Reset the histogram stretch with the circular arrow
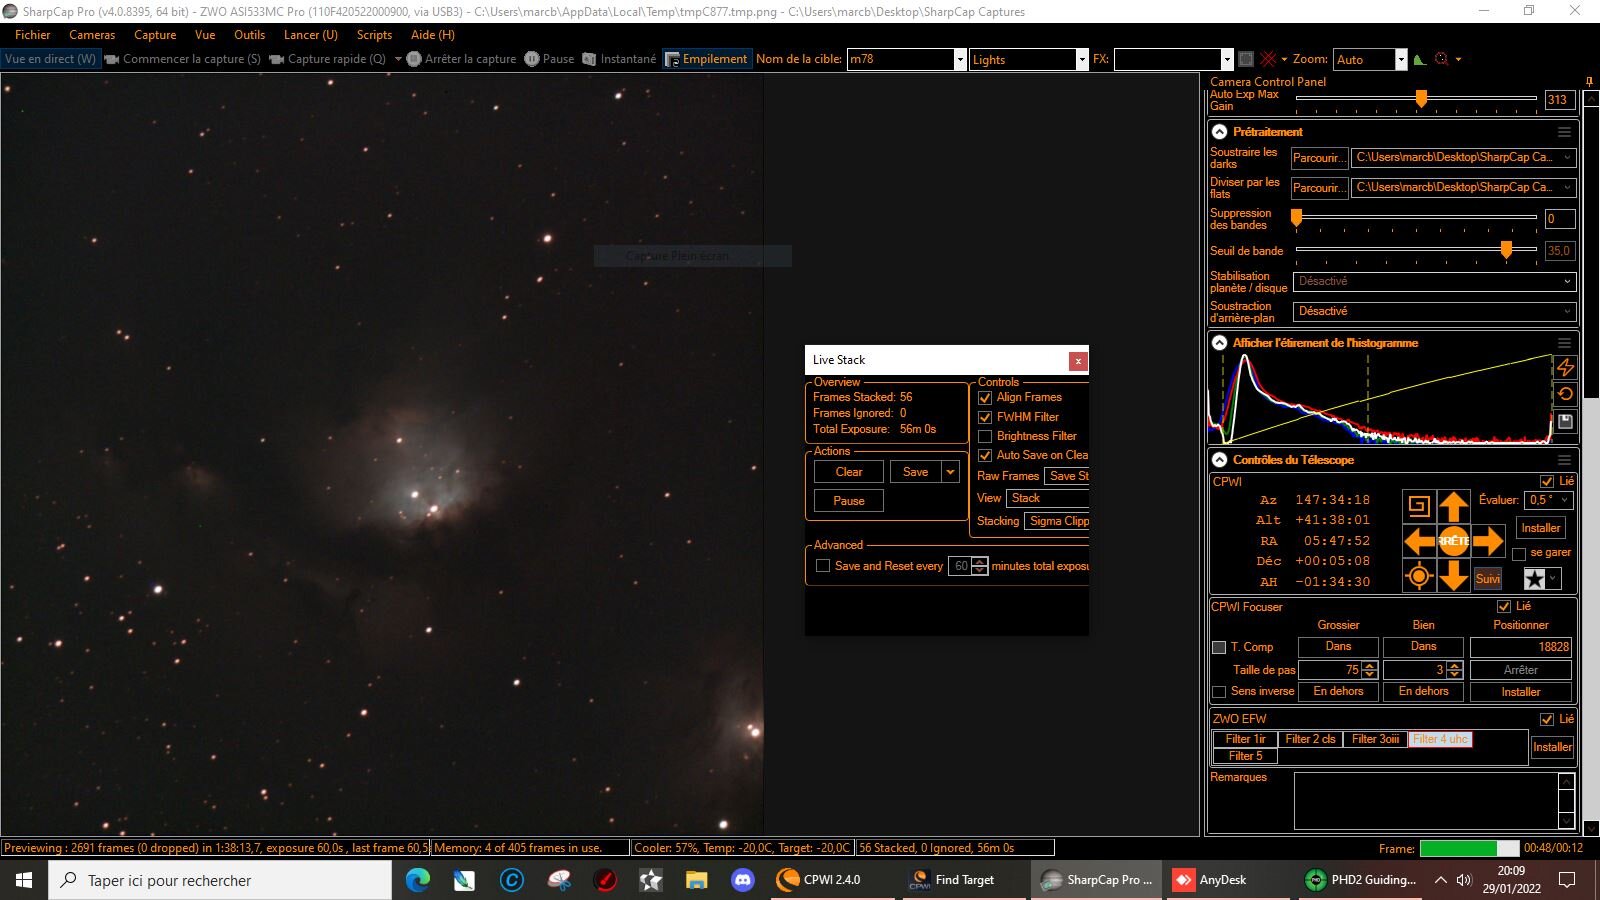 point(1566,394)
